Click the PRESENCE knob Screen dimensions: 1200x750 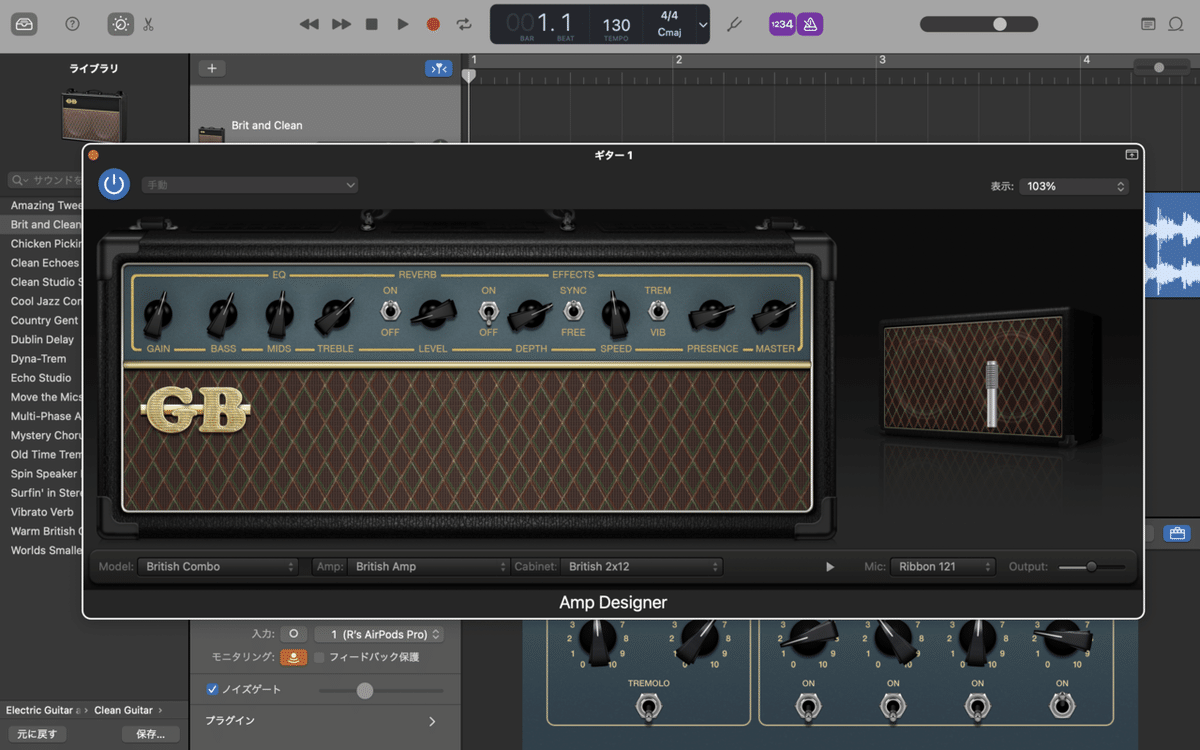(711, 316)
